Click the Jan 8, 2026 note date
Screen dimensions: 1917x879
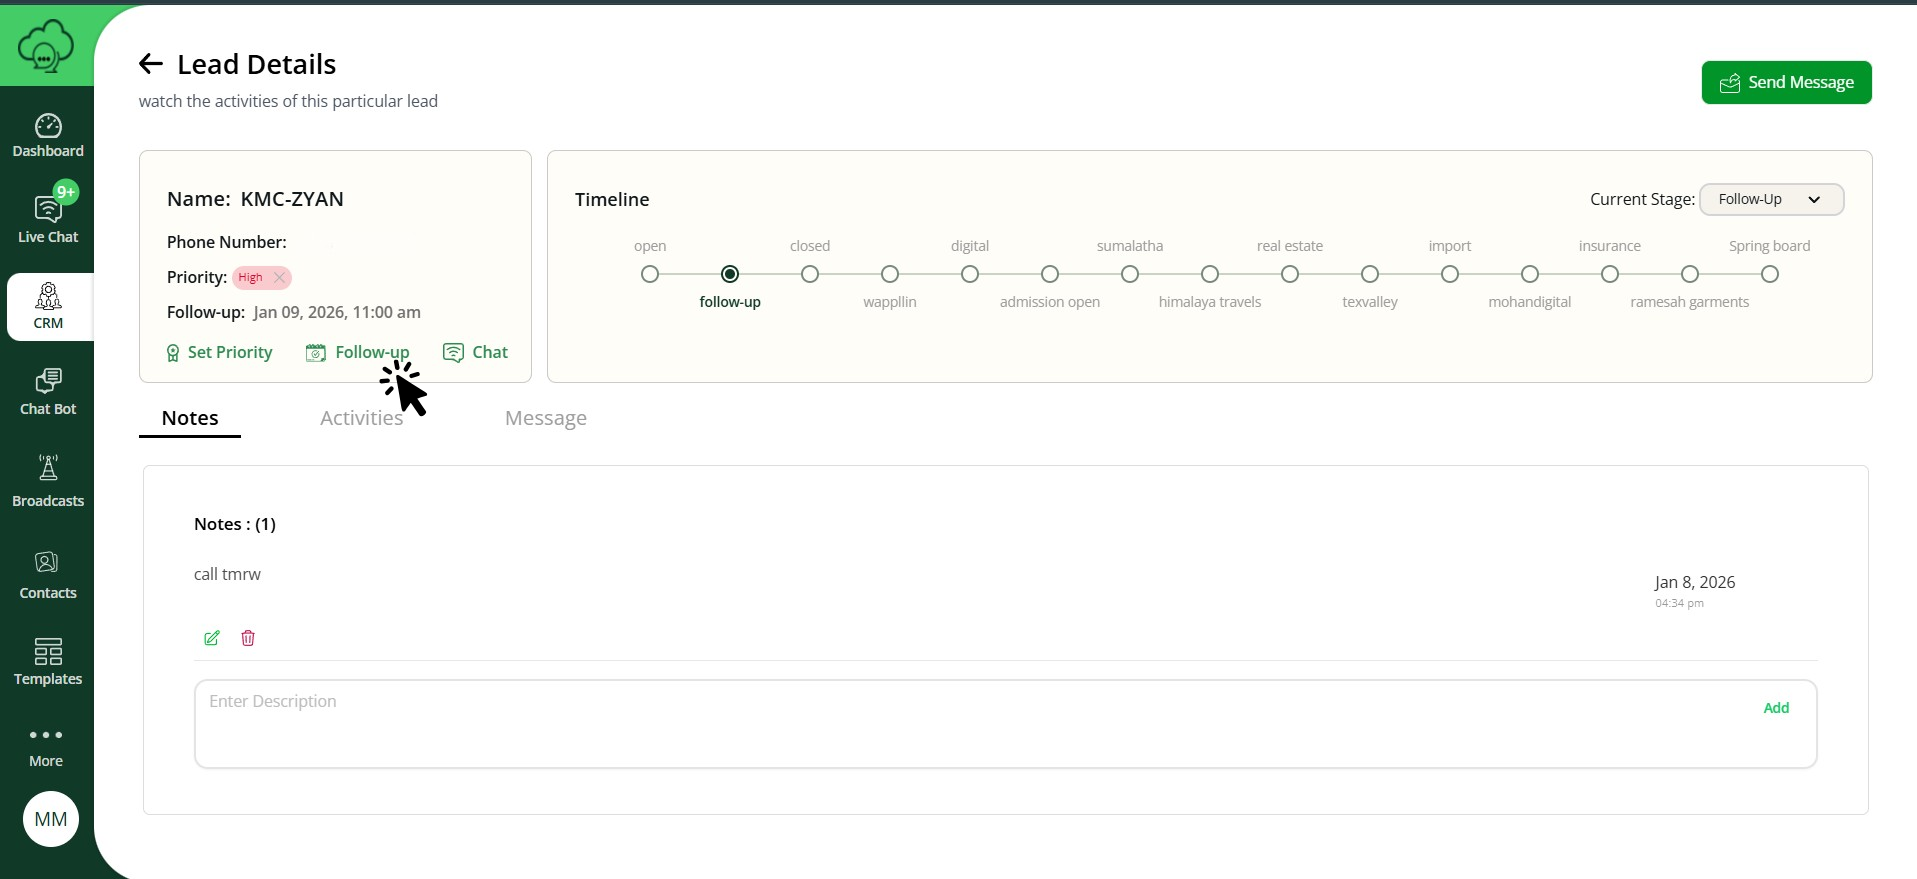1694,582
